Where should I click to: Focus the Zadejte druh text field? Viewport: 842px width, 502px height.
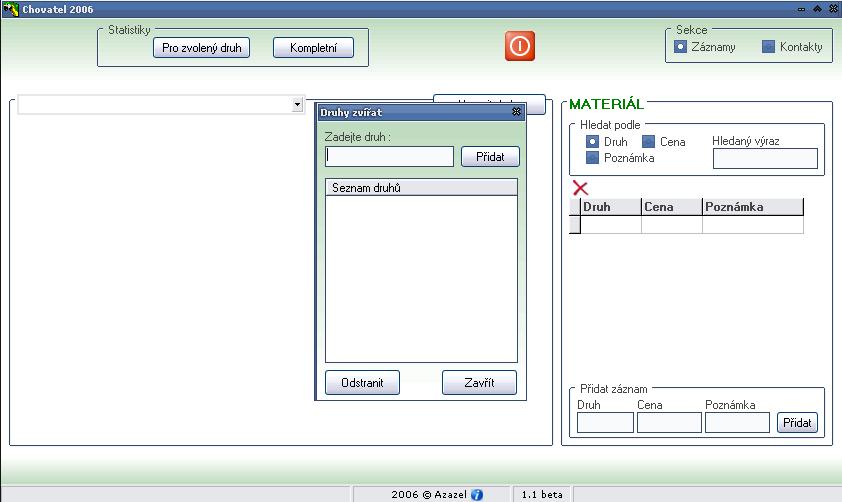pos(389,157)
